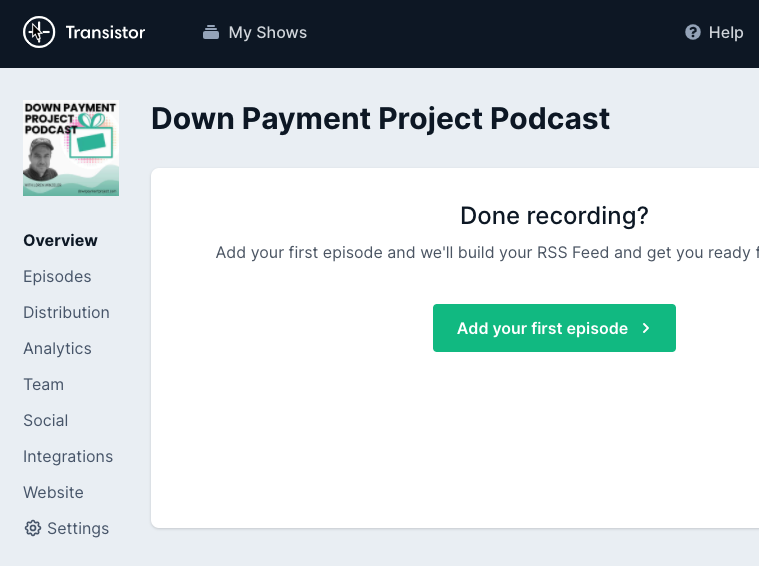Click the Down Payment Project Podcast title
This screenshot has width=759, height=566.
pyautogui.click(x=380, y=119)
